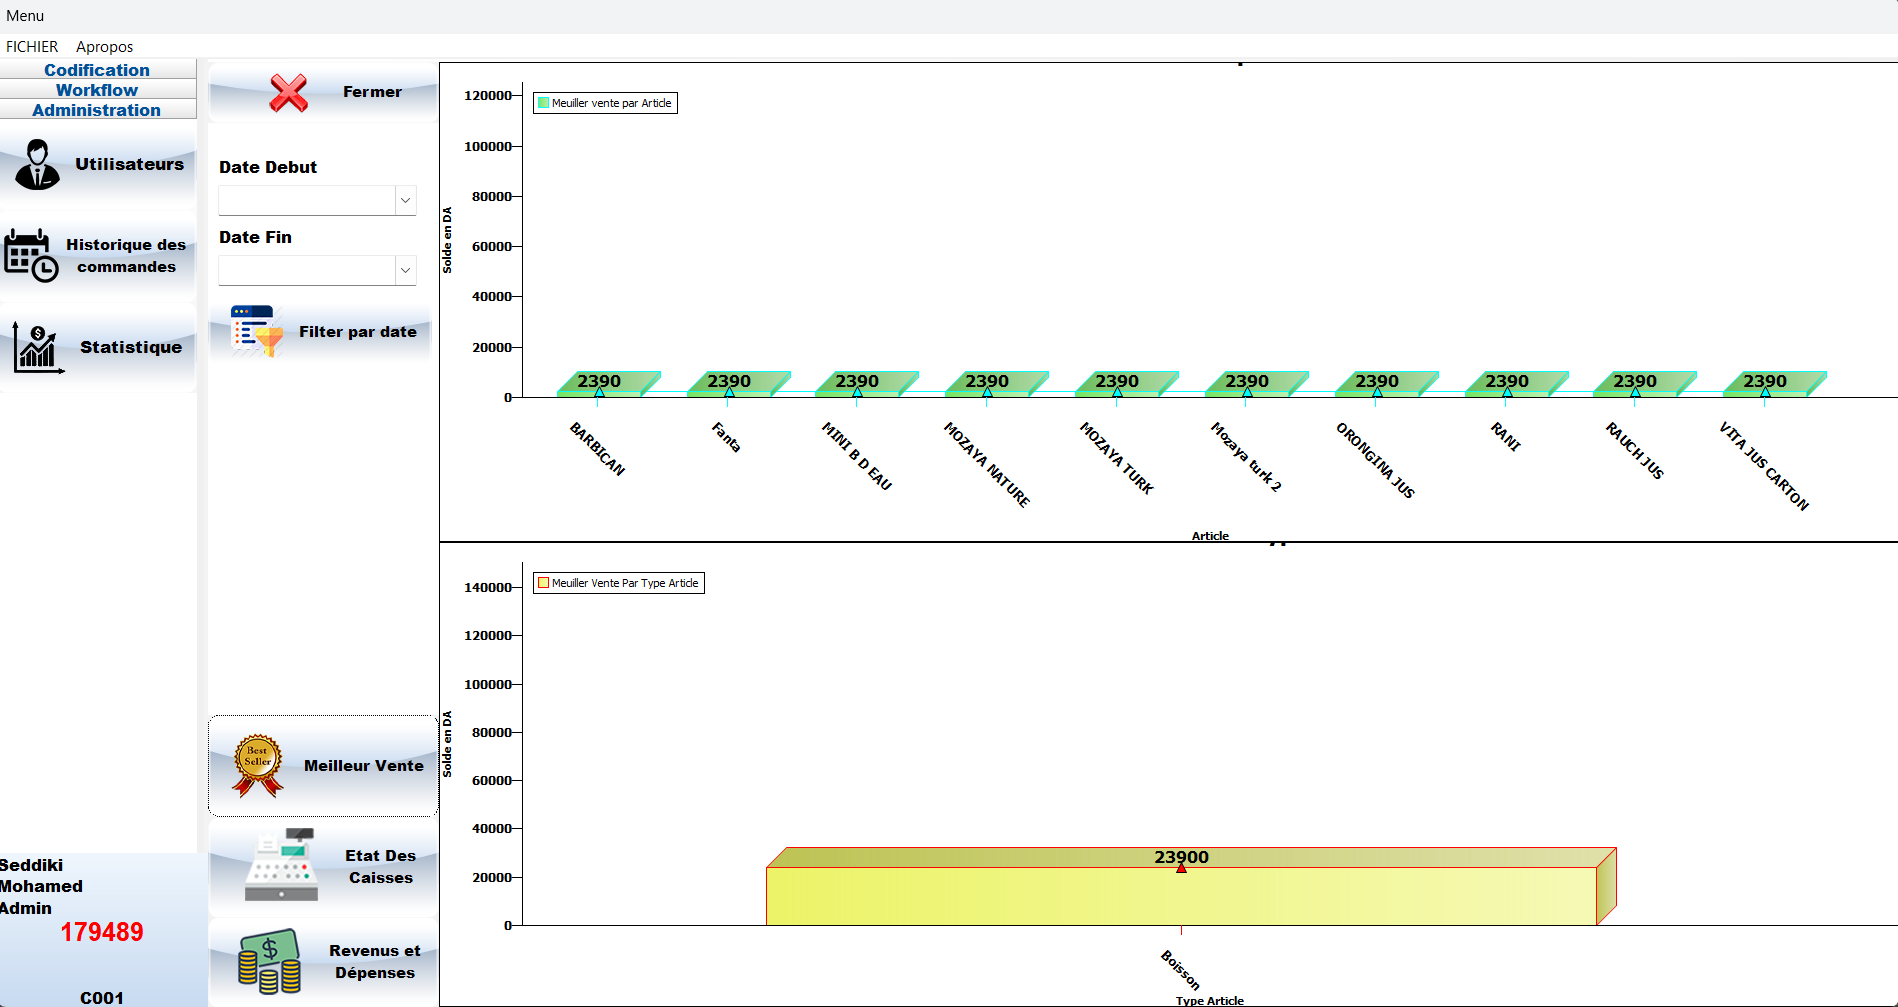Click the yellow Boisson bar in chart
Screen dimensions: 1898x1007
[x=1180, y=896]
